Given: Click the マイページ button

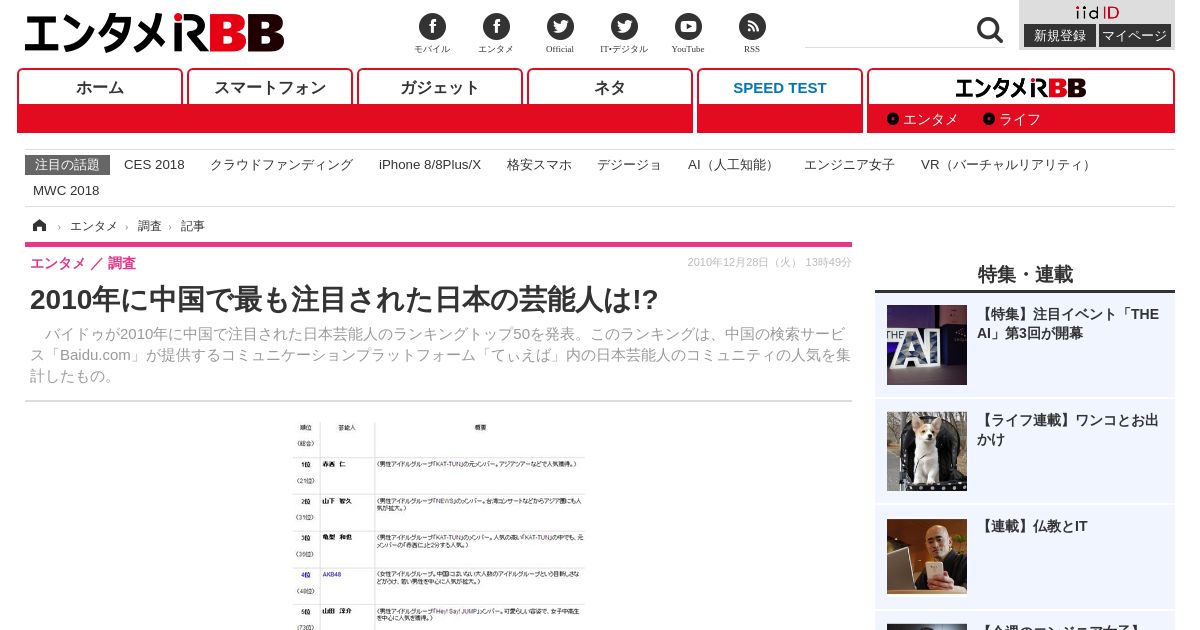Looking at the screenshot, I should pos(1135,35).
